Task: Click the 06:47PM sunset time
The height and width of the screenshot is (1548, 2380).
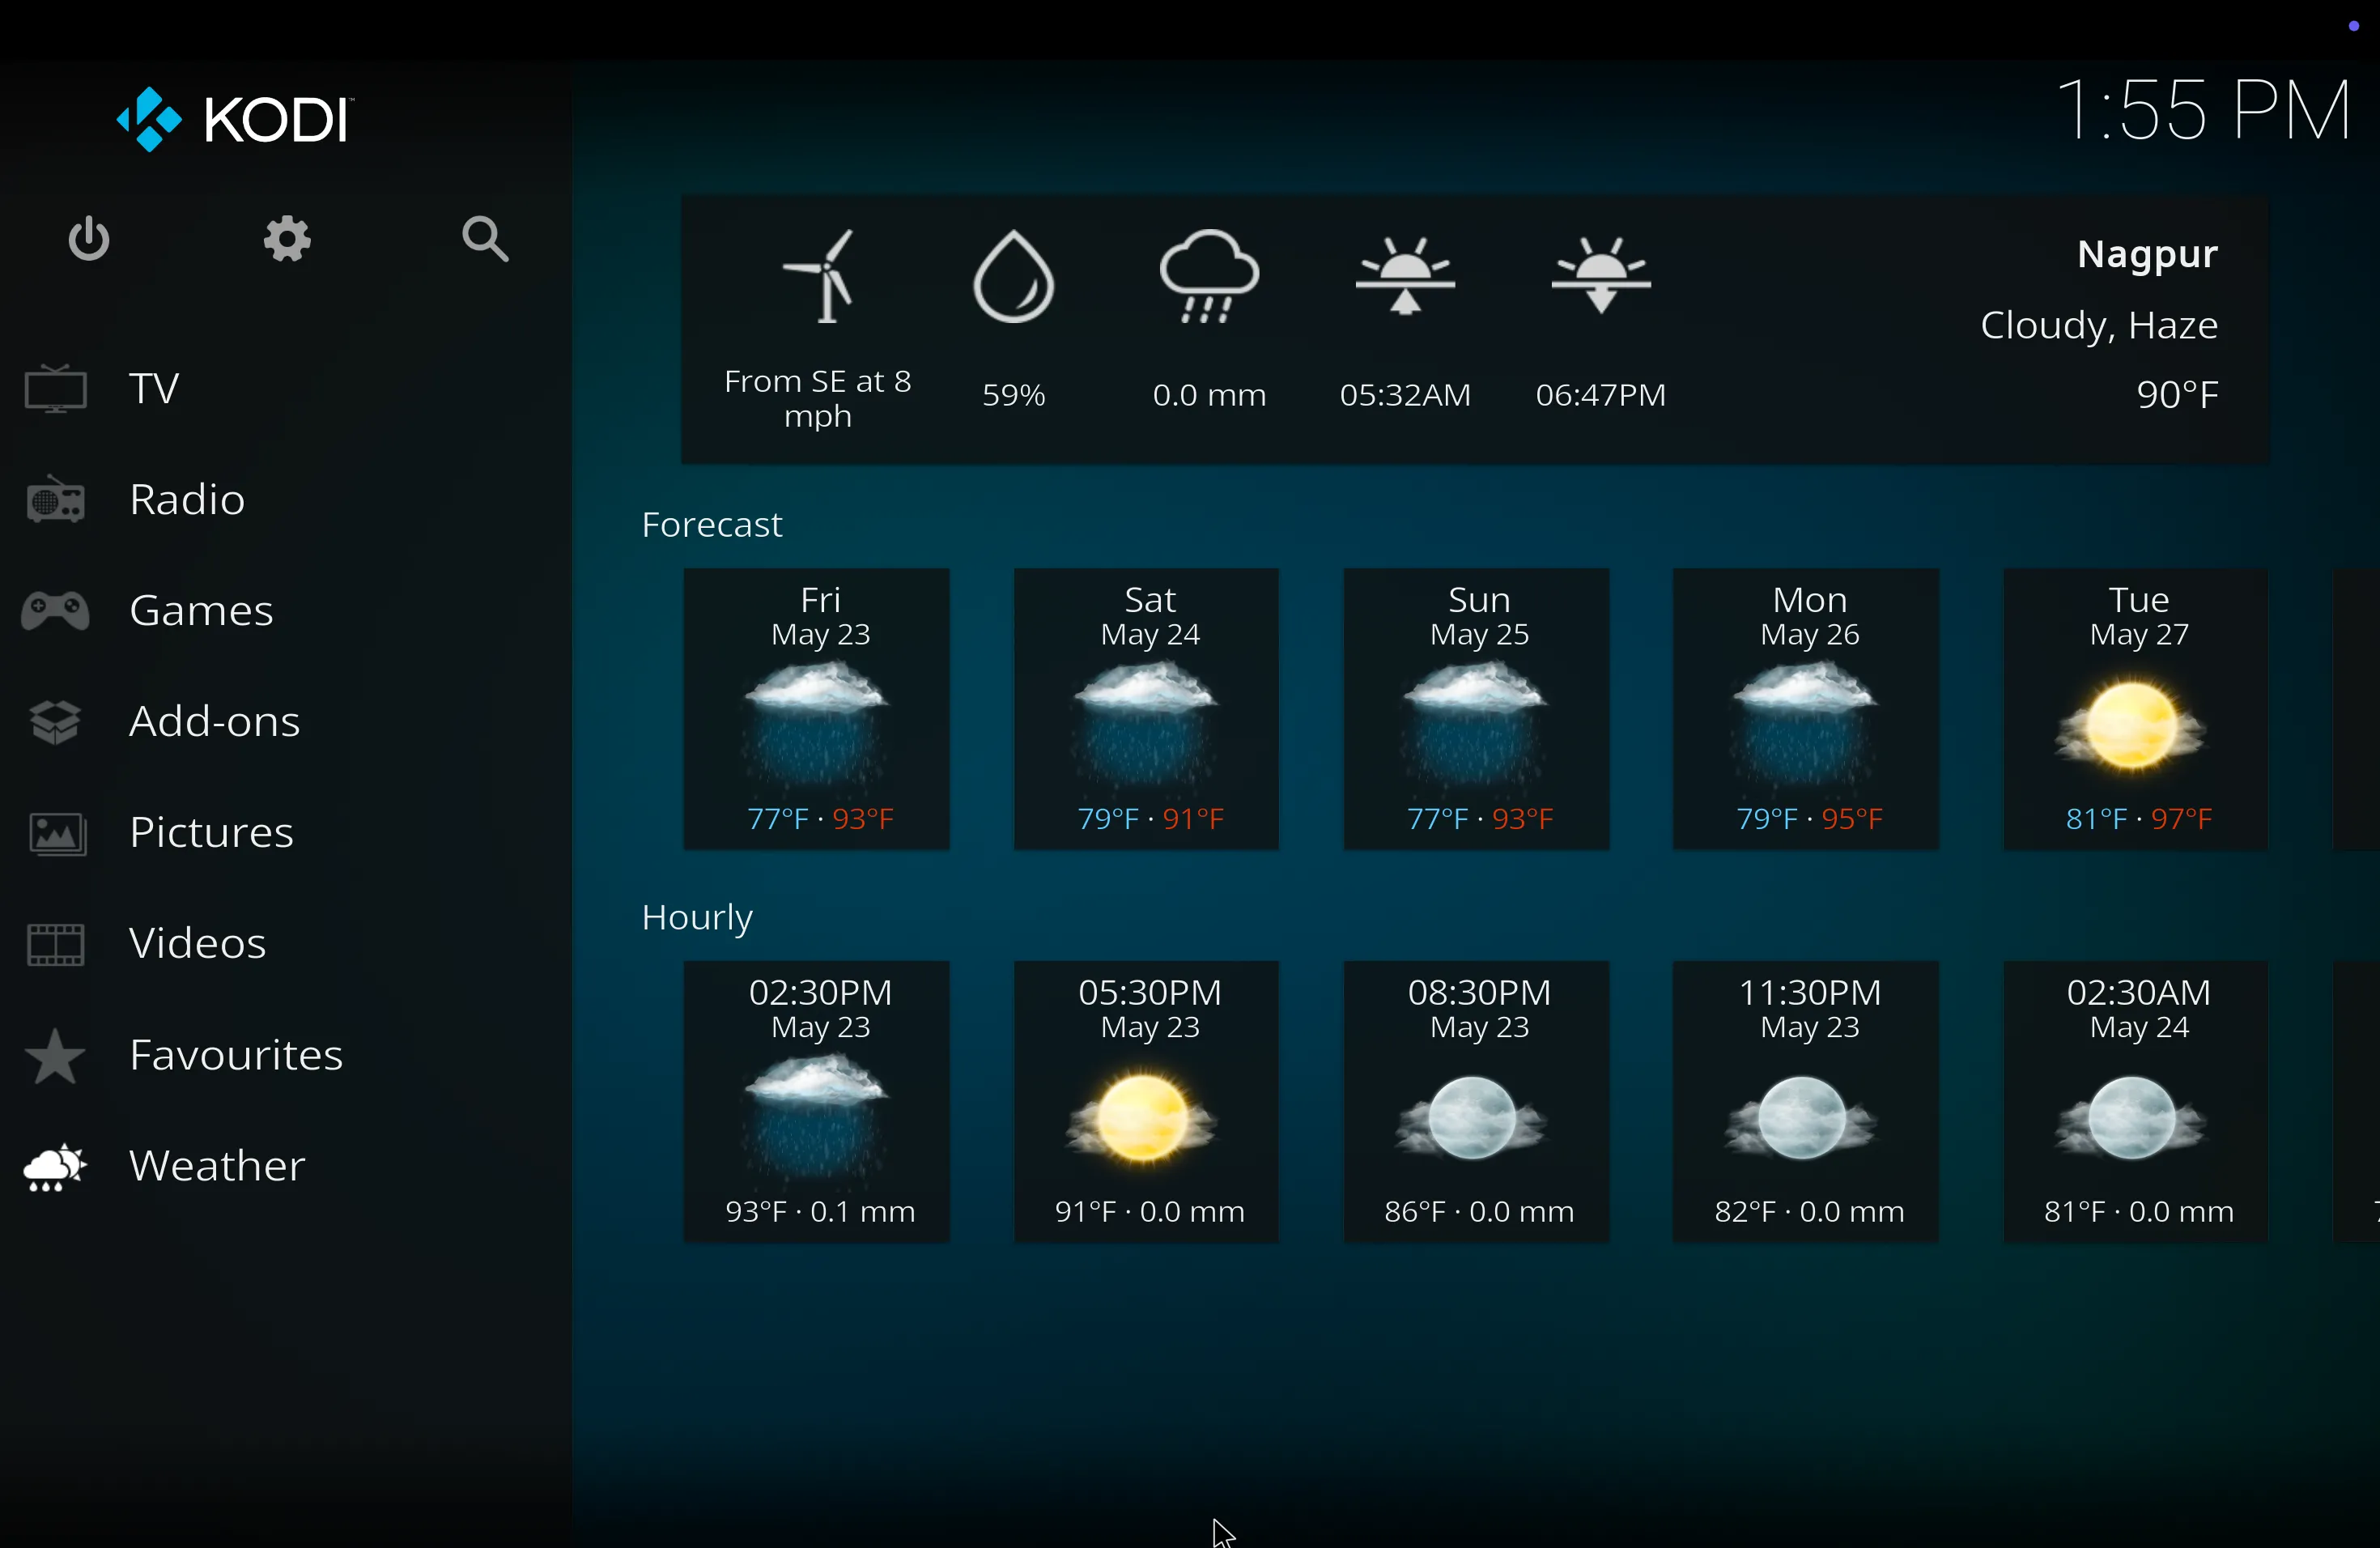Action: tap(1601, 395)
